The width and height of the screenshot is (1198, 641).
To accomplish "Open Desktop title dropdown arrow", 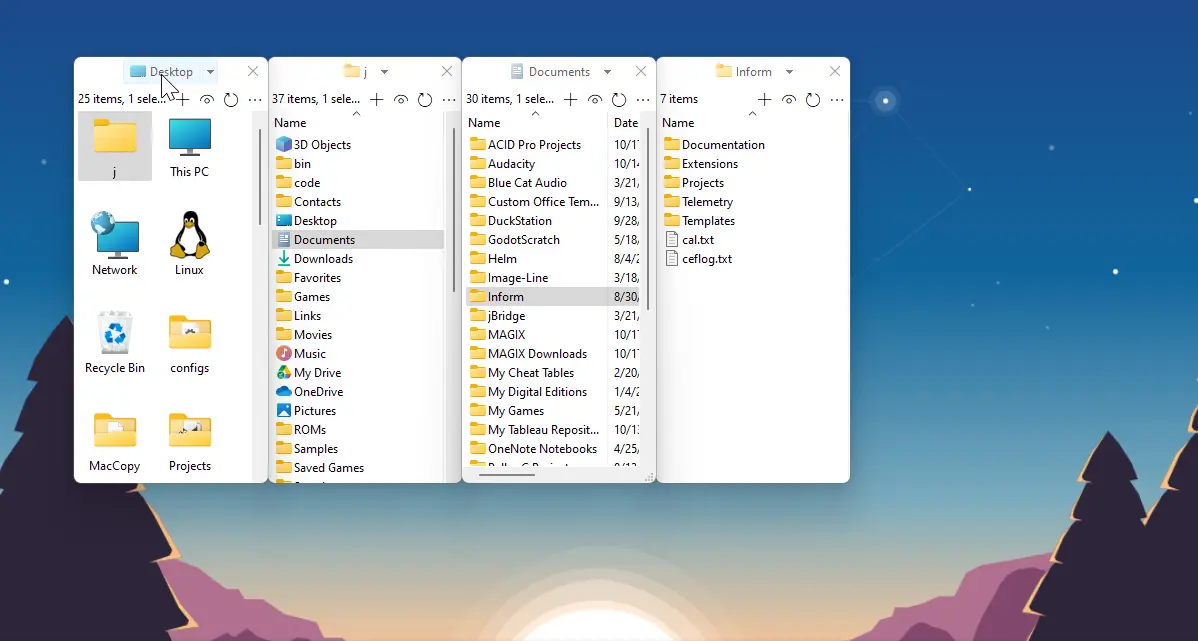I will [210, 72].
